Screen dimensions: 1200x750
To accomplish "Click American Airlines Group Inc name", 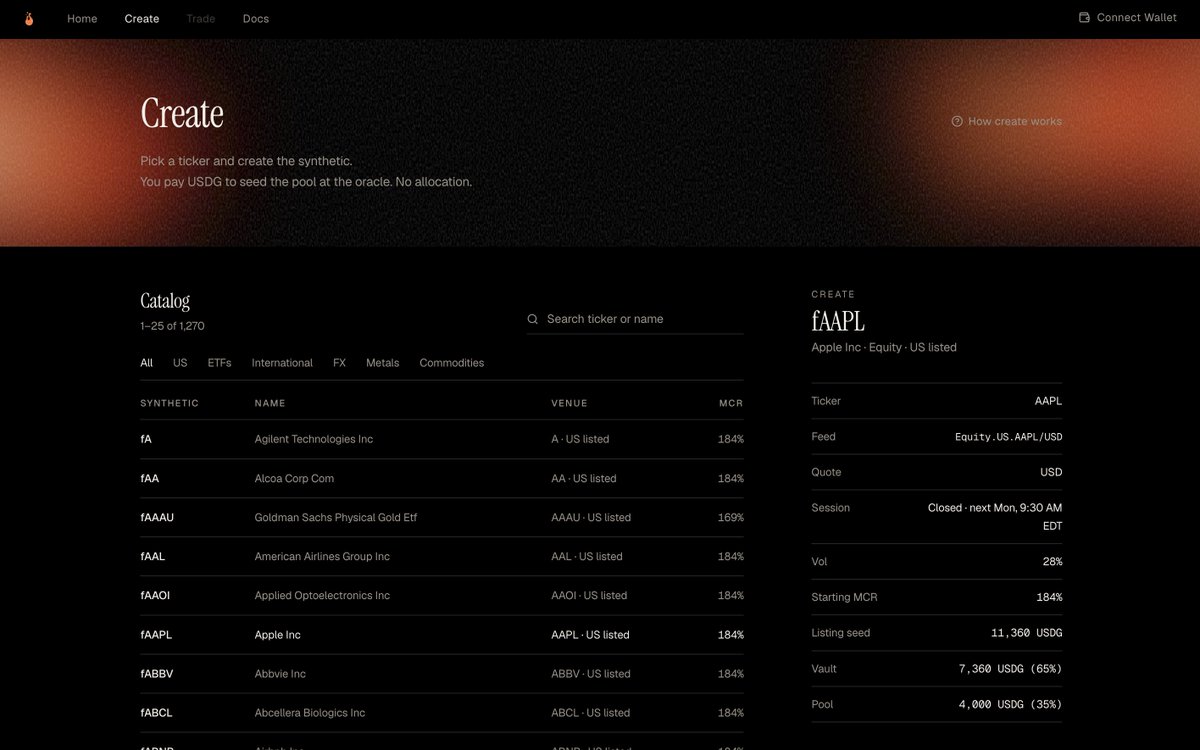I will (322, 556).
